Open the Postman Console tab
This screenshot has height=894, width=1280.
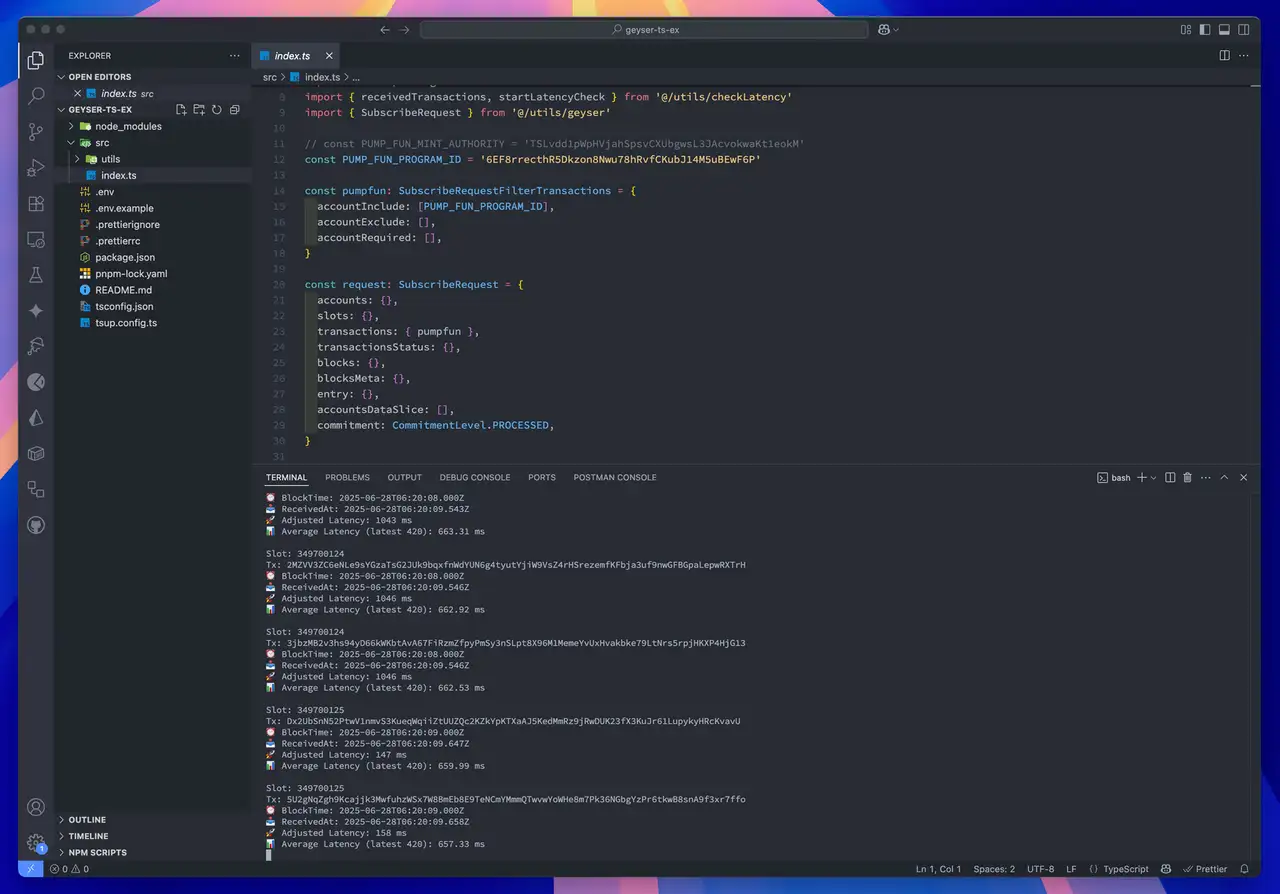point(614,477)
